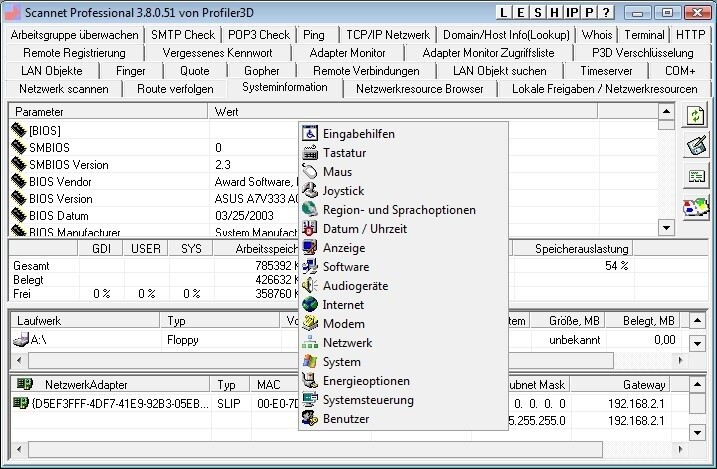
Task: Click the 54 % Speicherauslastung value
Action: (616, 266)
